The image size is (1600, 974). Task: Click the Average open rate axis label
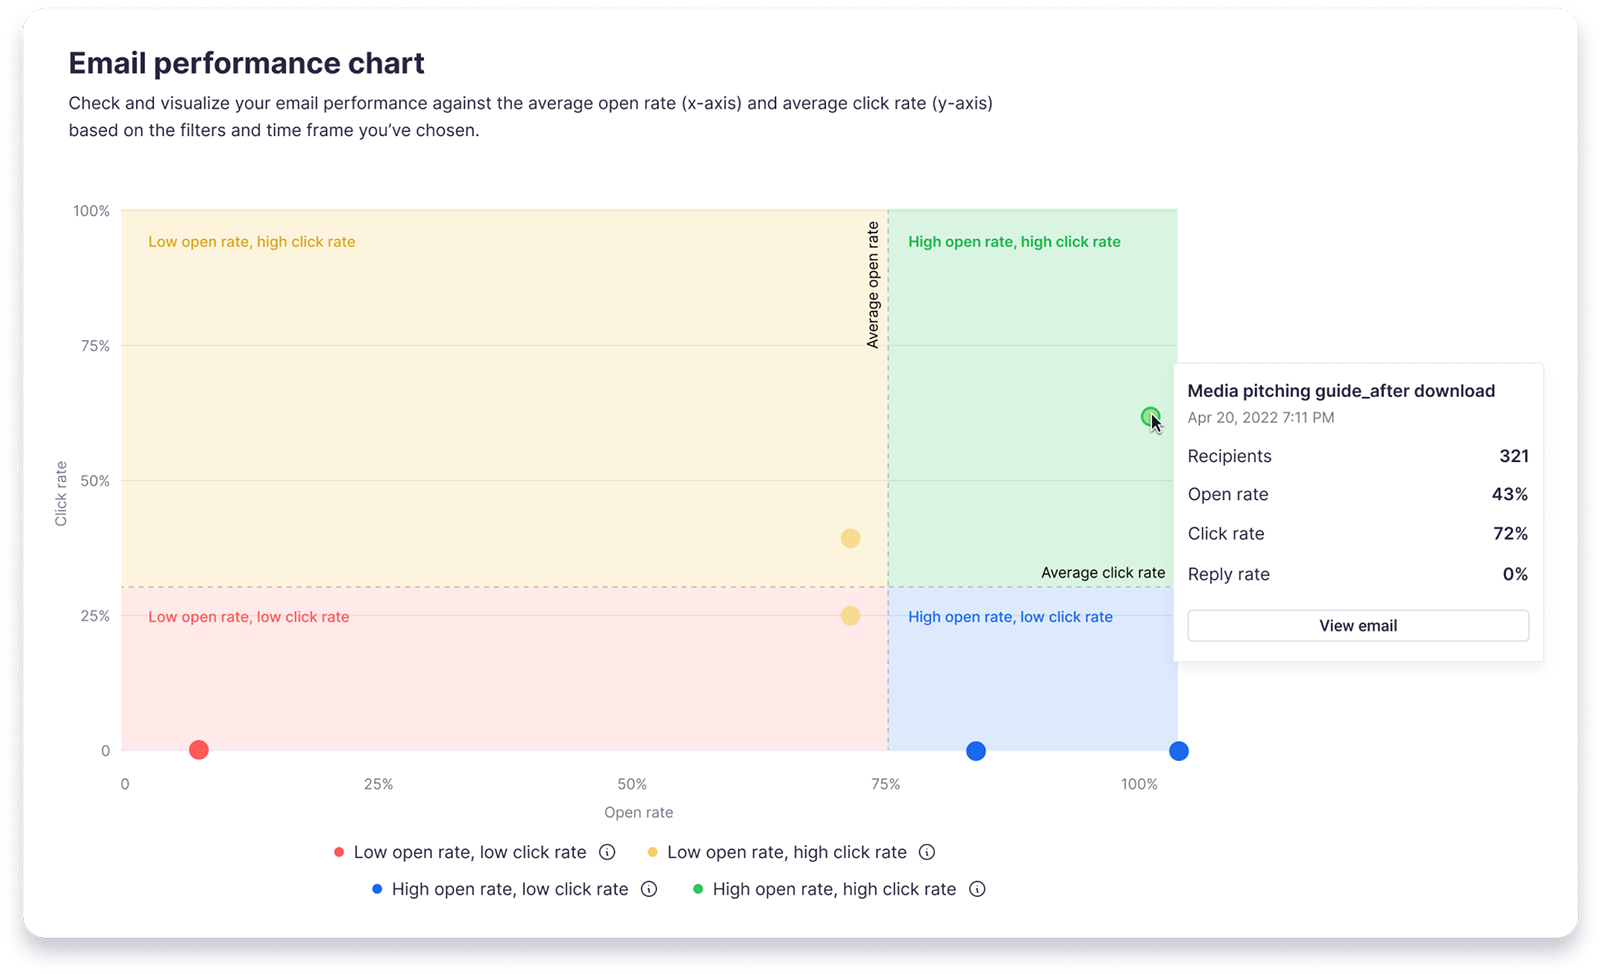click(873, 279)
